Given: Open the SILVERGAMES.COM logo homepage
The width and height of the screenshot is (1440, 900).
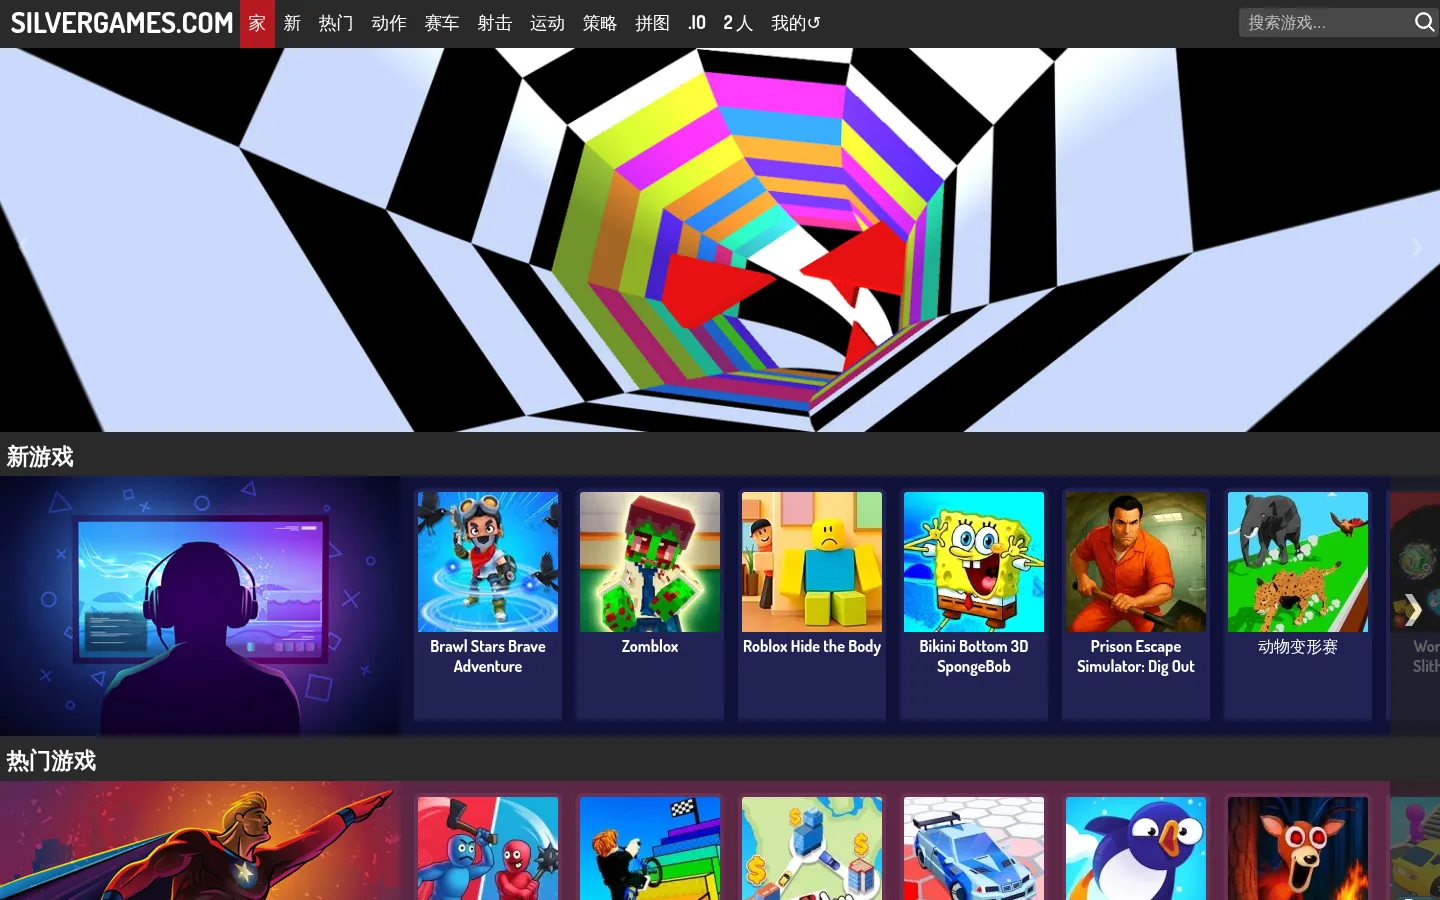Looking at the screenshot, I should [121, 23].
